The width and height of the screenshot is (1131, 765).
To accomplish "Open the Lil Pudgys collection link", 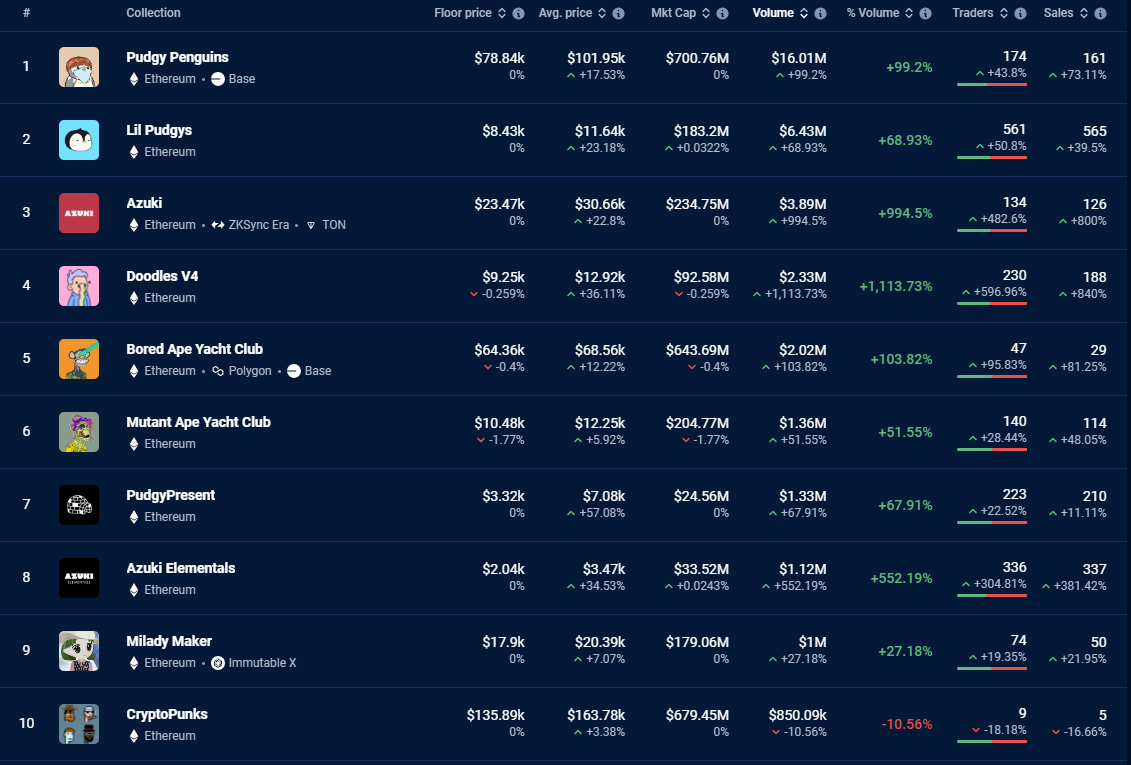I will [159, 131].
